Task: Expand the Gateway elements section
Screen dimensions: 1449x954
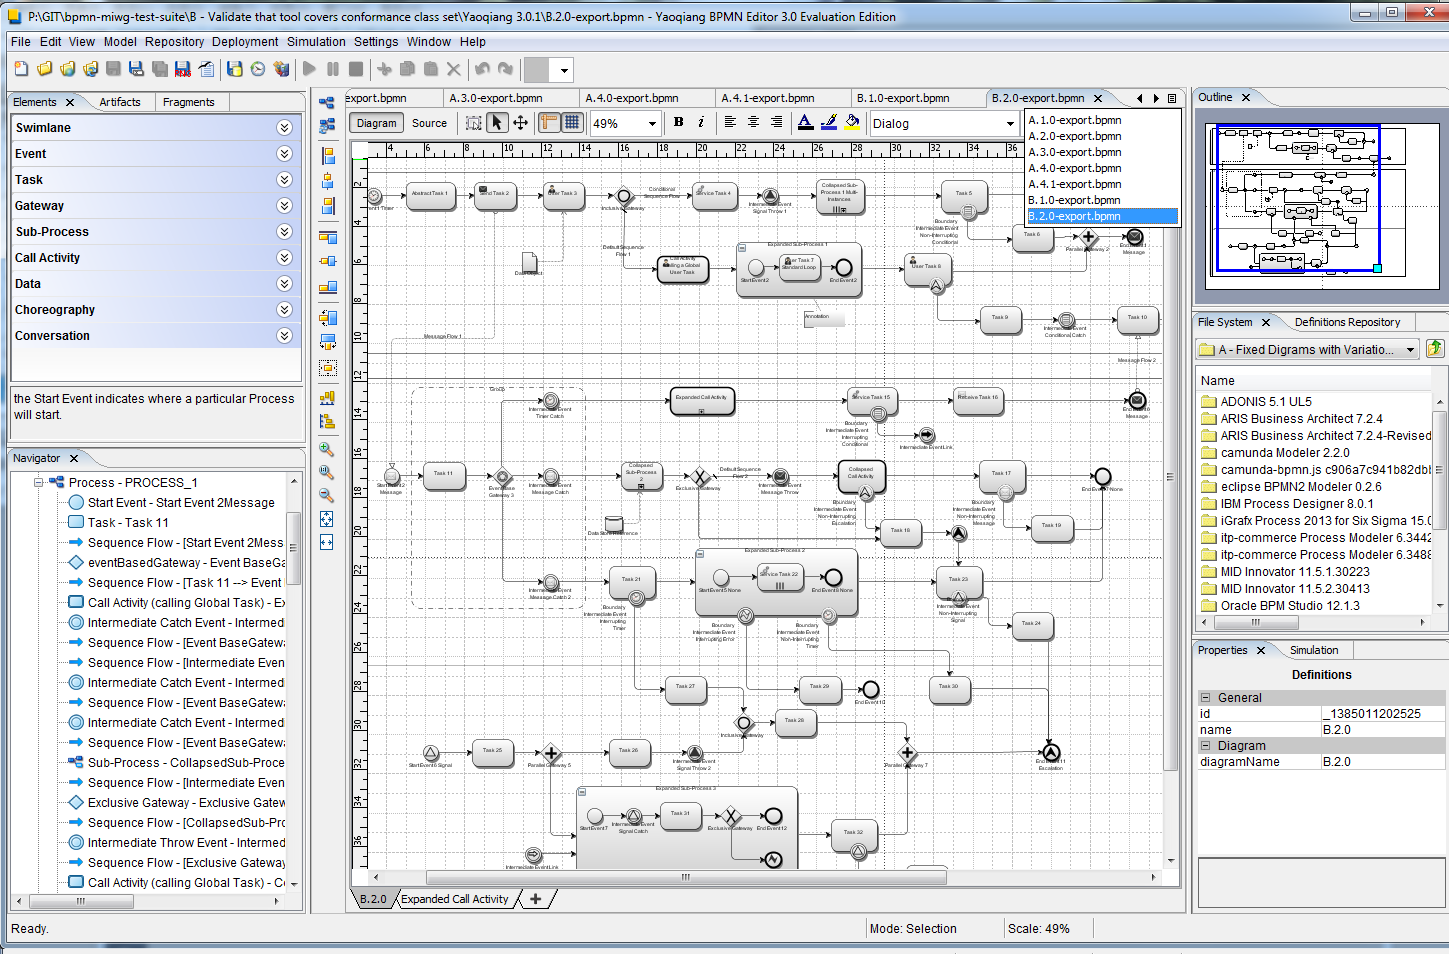Action: [x=284, y=206]
